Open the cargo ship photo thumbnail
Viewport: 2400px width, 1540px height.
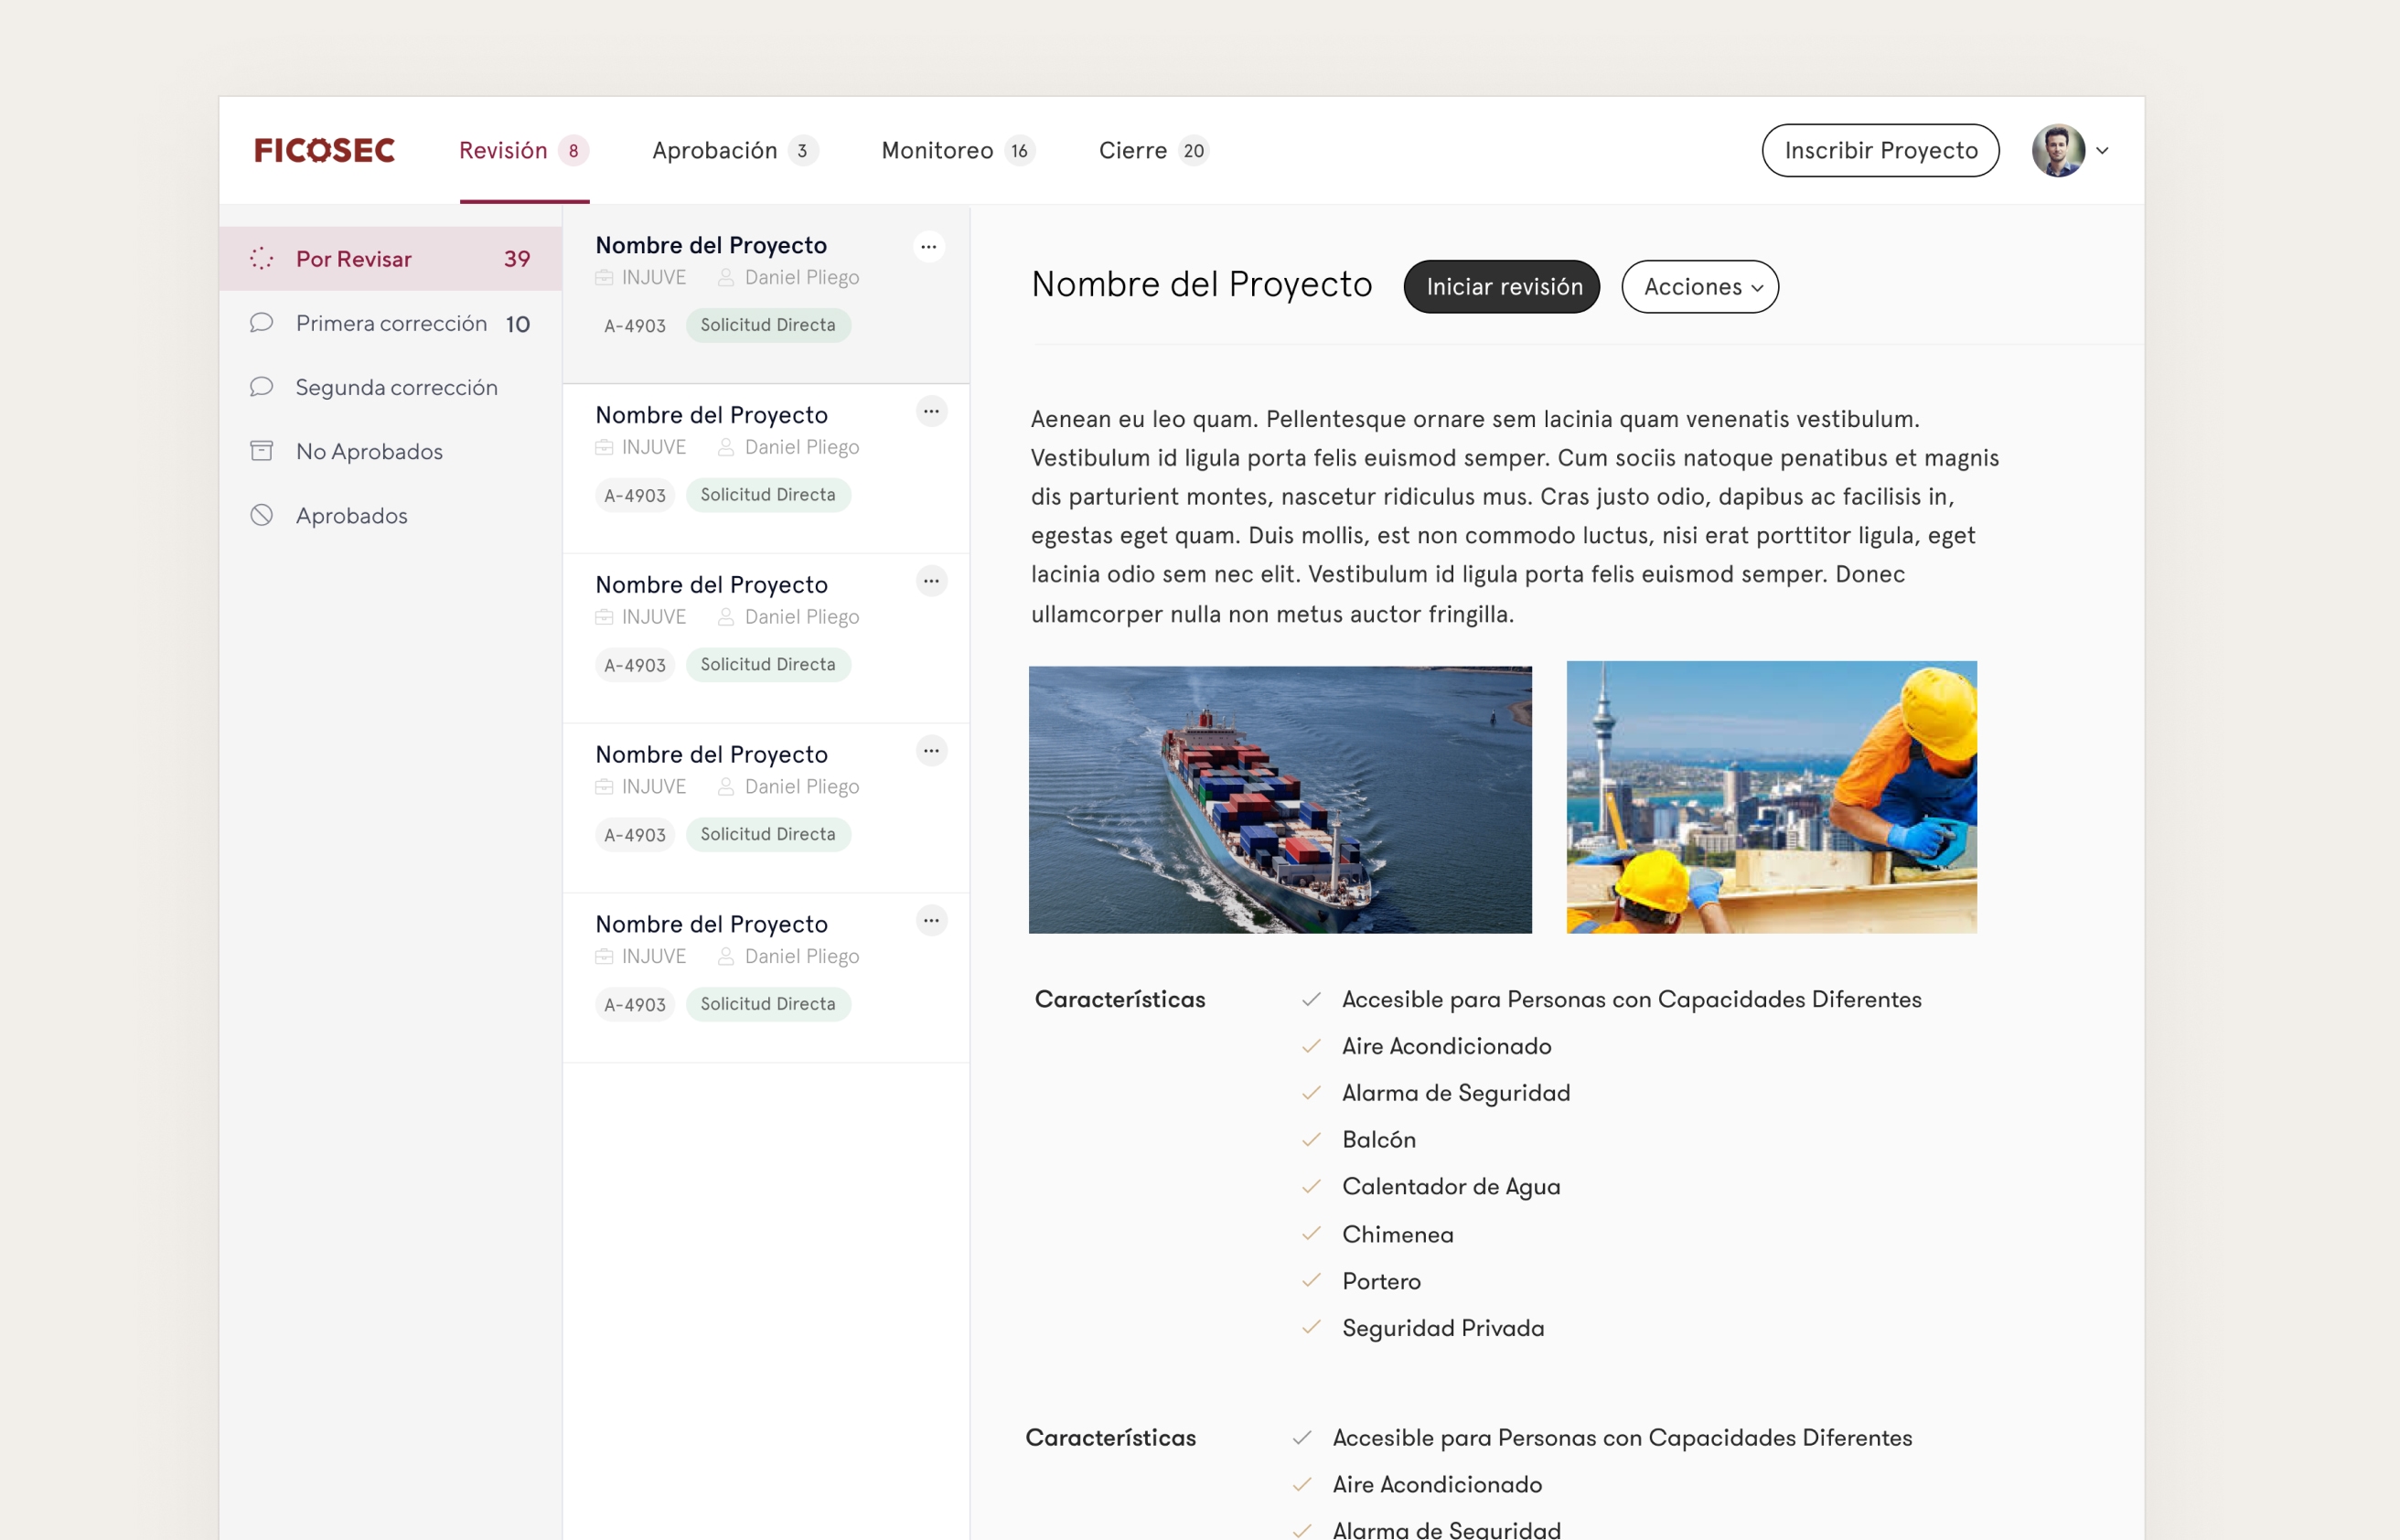tap(1279, 799)
